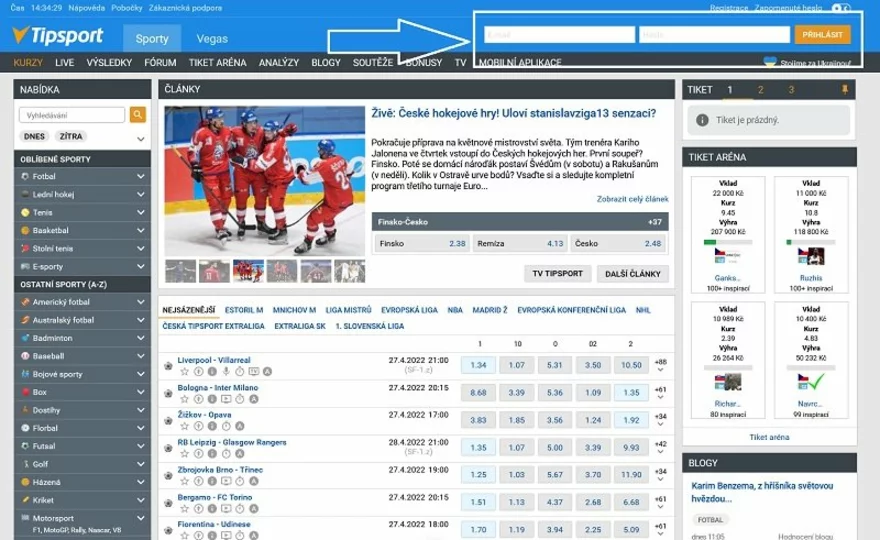Select Tiket tab number 2
This screenshot has height=540, width=880.
(760, 90)
